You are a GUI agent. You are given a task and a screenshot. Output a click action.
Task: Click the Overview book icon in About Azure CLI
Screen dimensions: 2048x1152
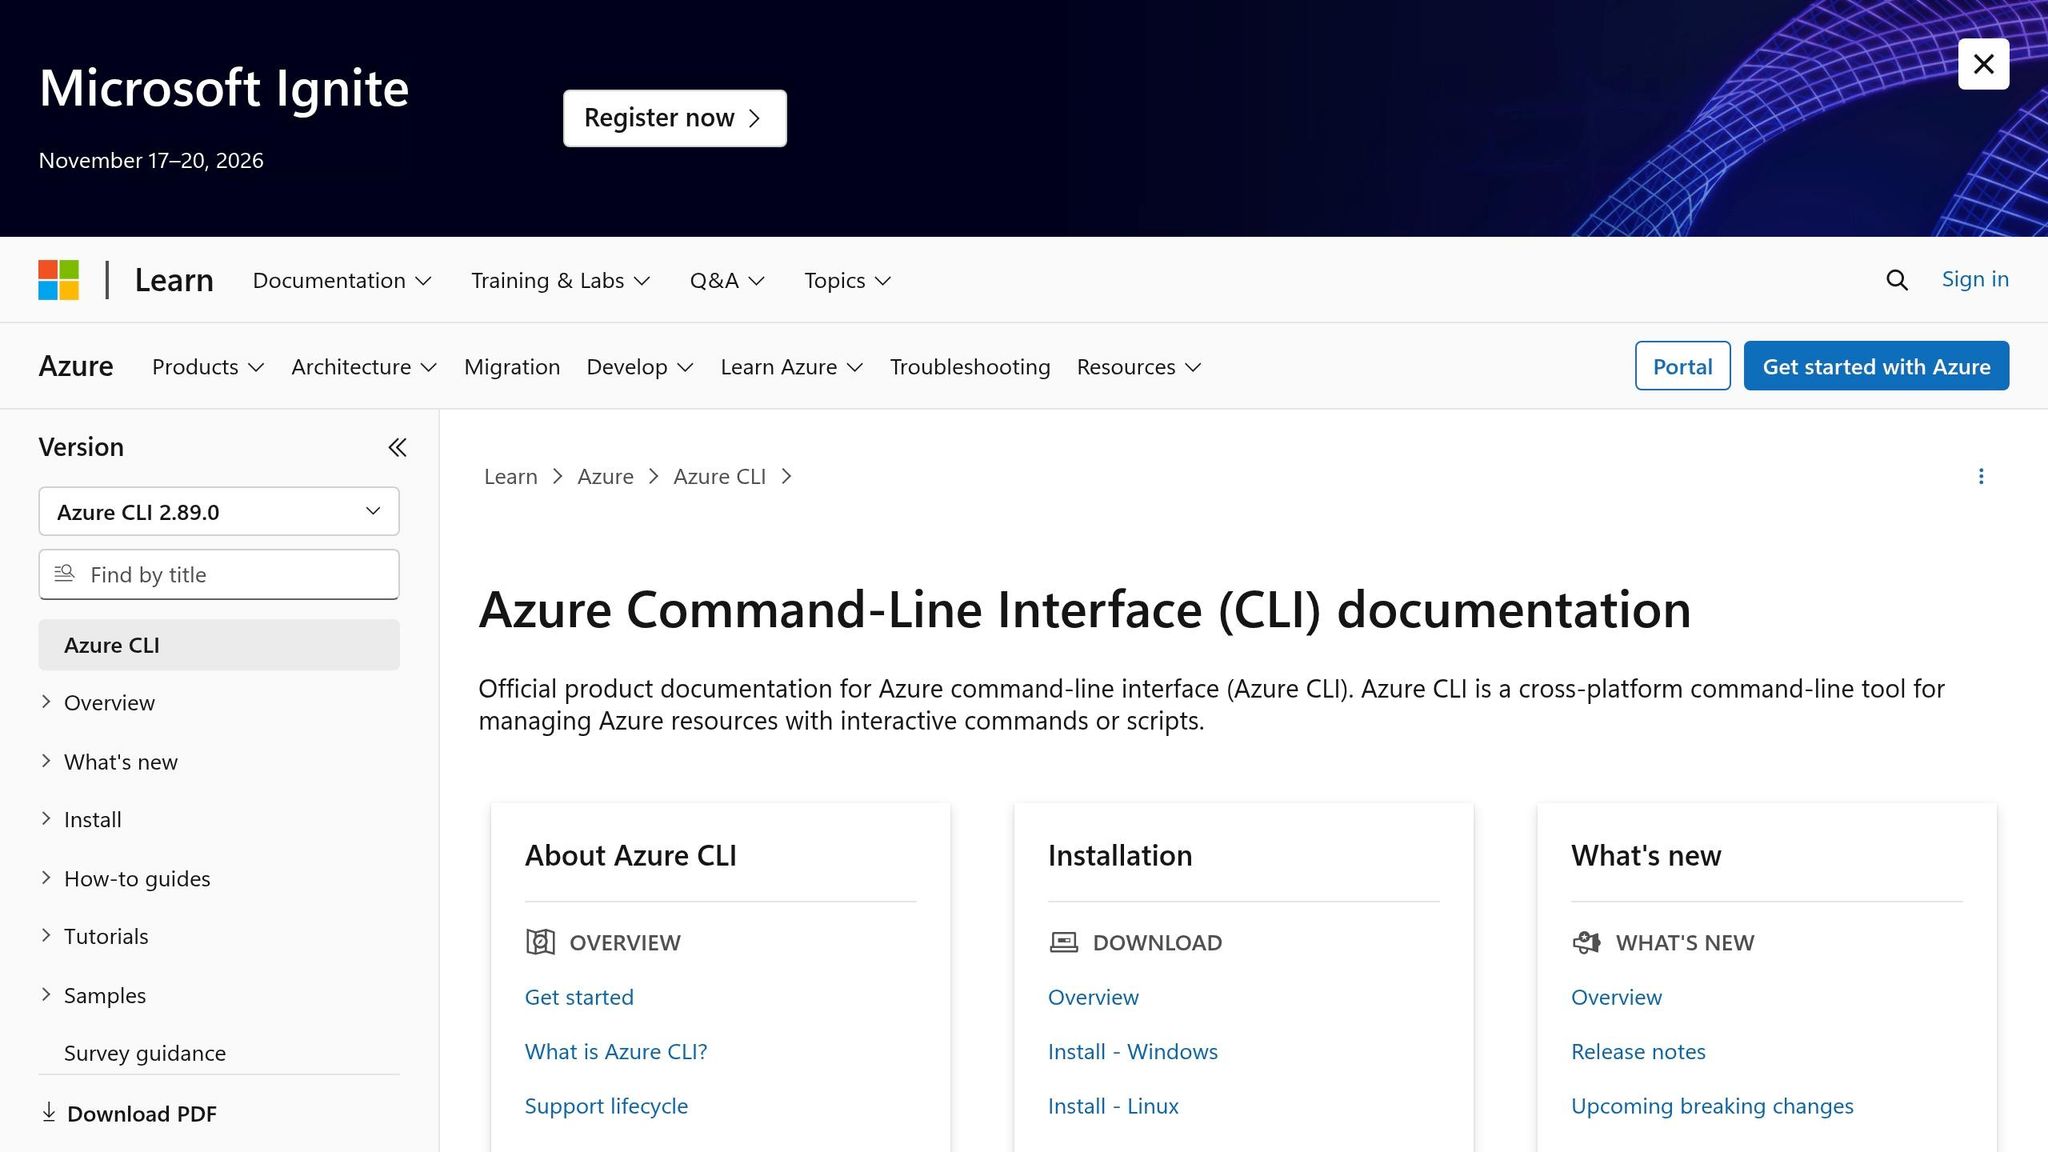click(x=540, y=942)
